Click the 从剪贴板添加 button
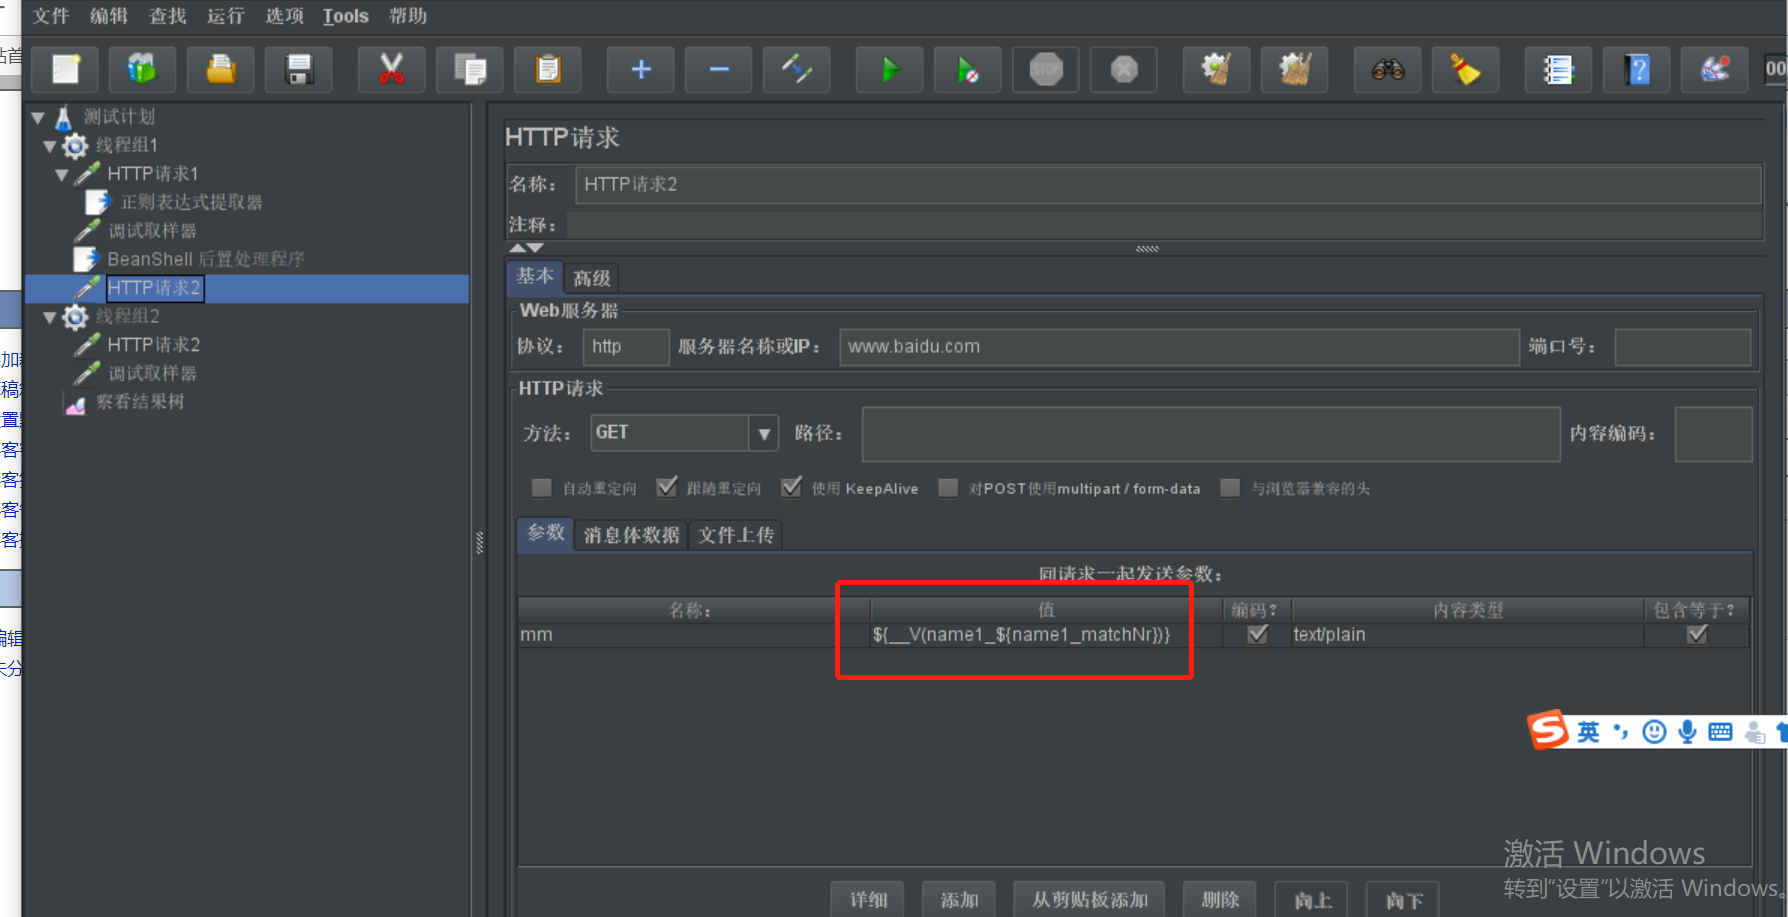The width and height of the screenshot is (1788, 917). tap(1090, 899)
